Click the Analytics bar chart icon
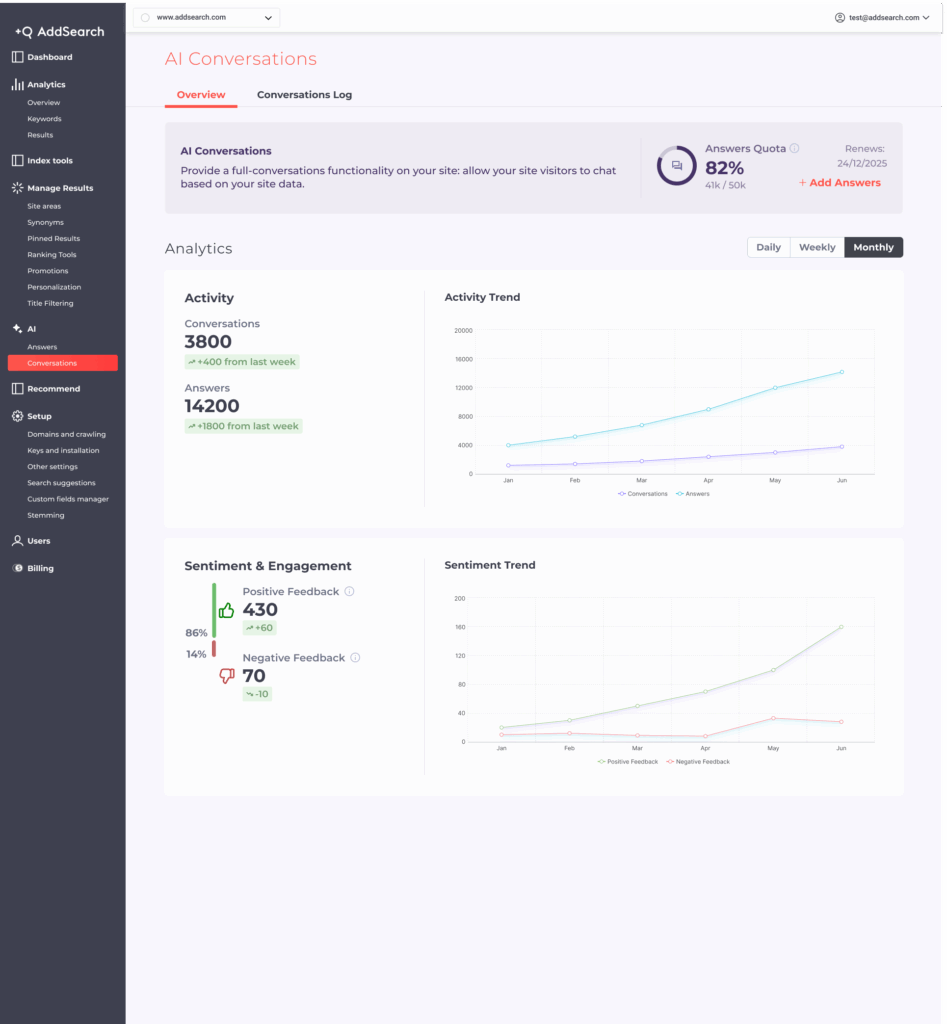The height and width of the screenshot is (1024, 947). click(17, 85)
